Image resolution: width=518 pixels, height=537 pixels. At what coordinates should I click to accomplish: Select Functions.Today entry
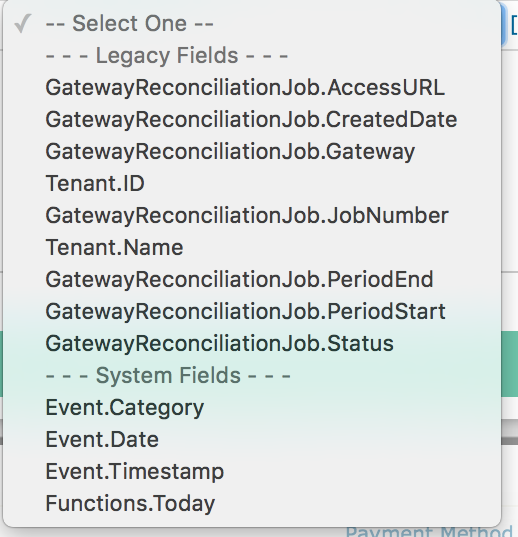click(x=252, y=503)
